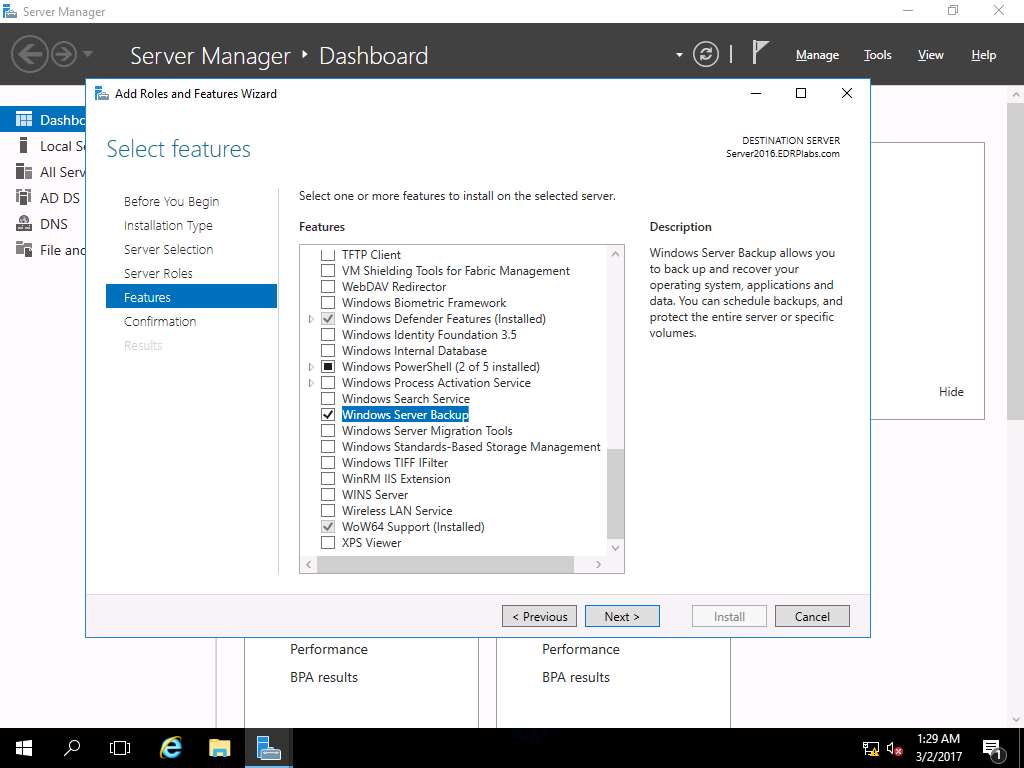Open the Action Center notification icon
The width and height of the screenshot is (1024, 768).
coord(992,749)
